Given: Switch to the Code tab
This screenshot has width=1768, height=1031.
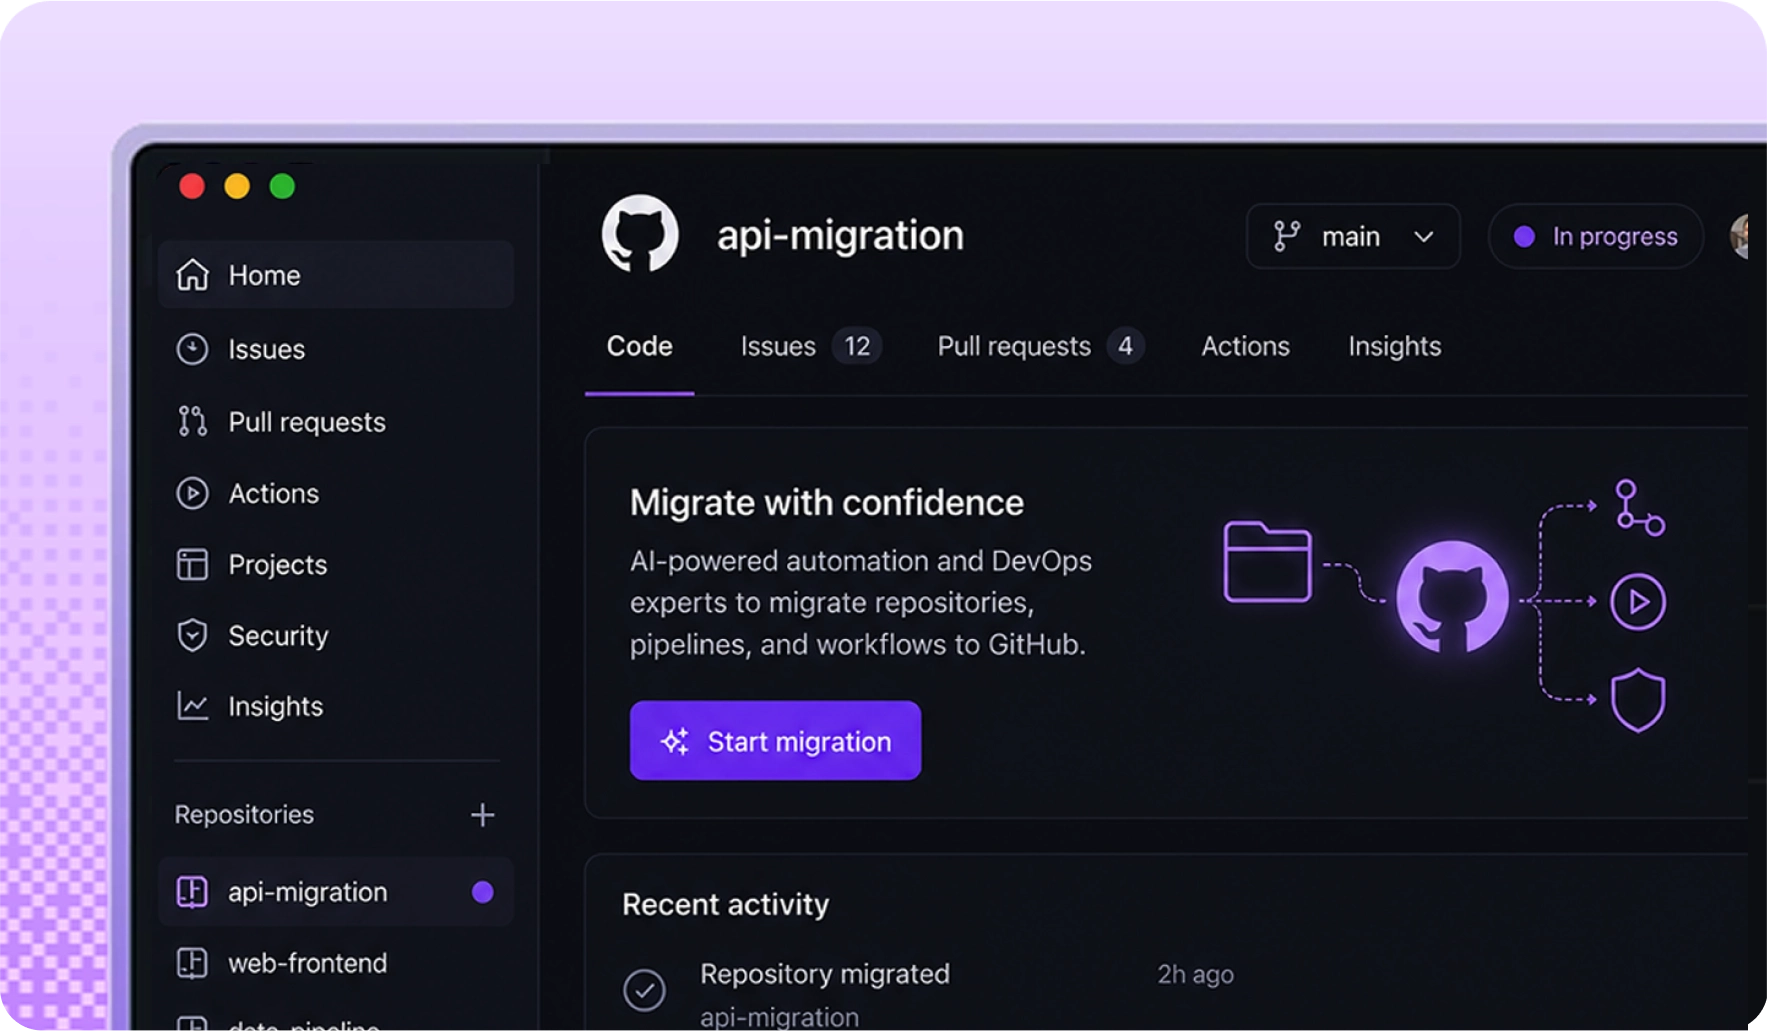Looking at the screenshot, I should (x=640, y=346).
